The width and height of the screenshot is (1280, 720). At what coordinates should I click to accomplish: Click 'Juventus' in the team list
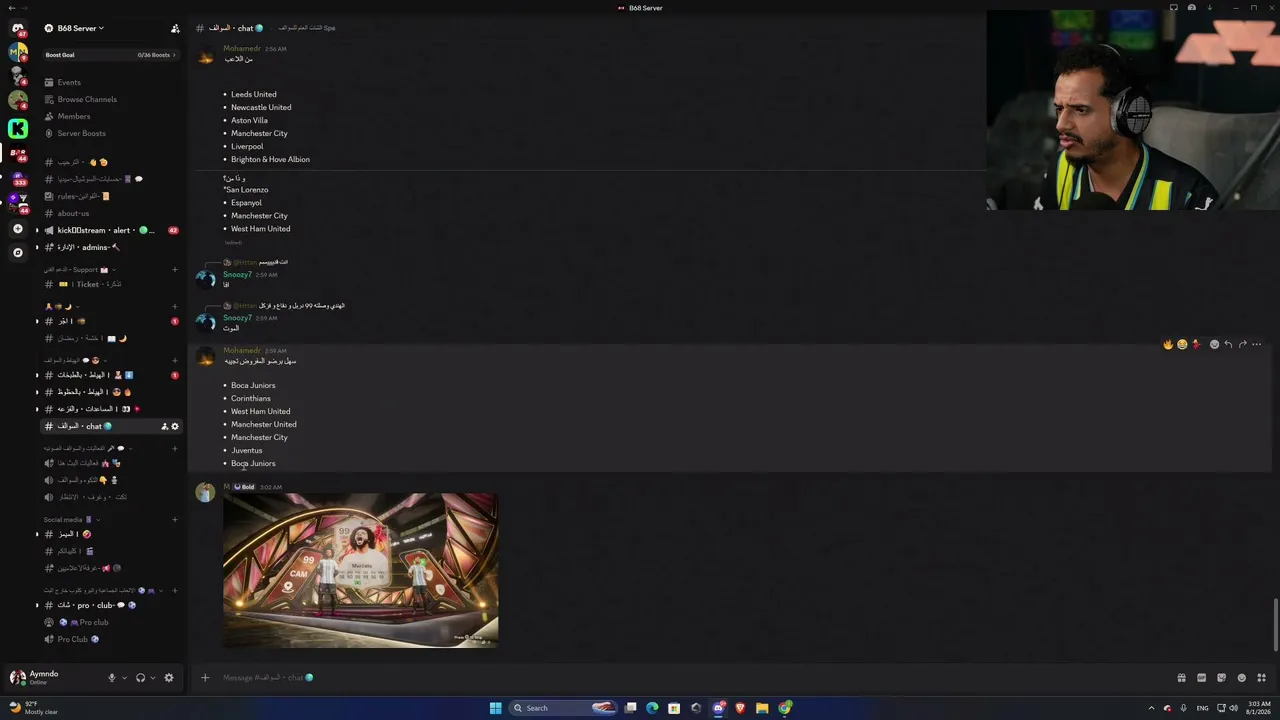click(x=247, y=450)
